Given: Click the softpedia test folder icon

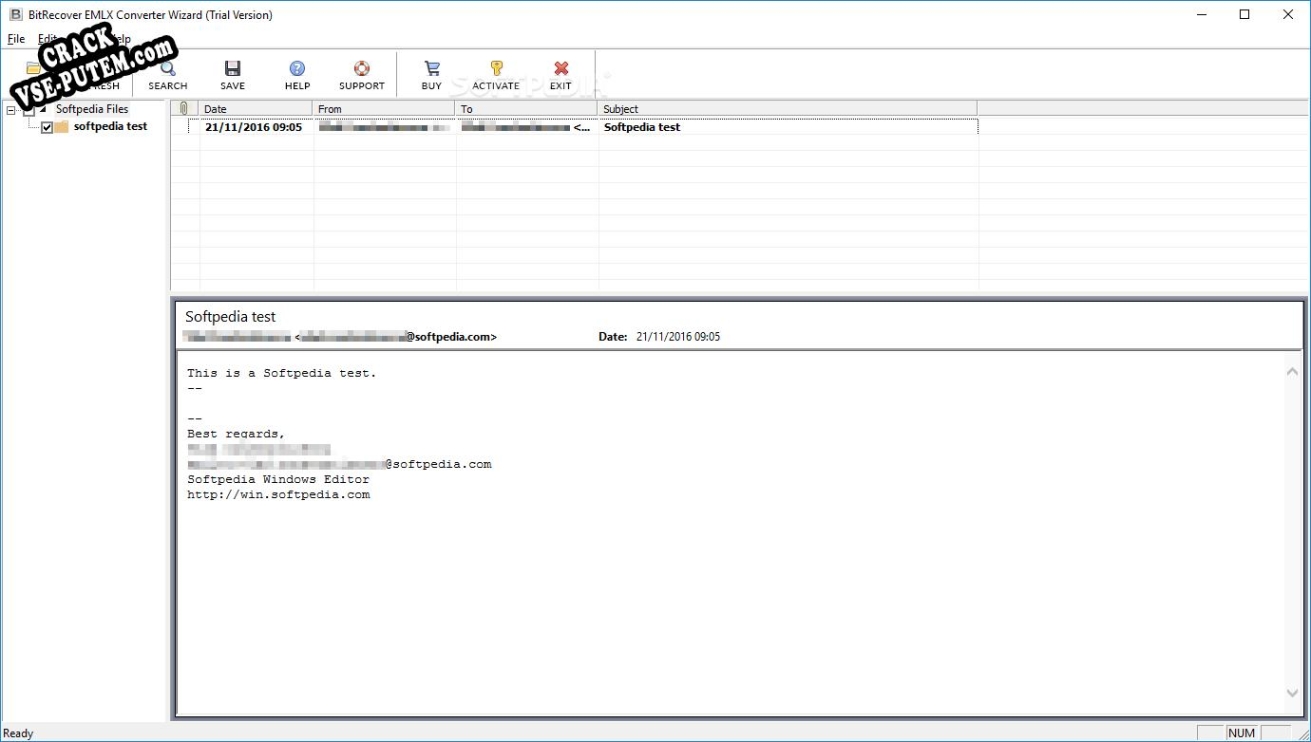Looking at the screenshot, I should (62, 127).
